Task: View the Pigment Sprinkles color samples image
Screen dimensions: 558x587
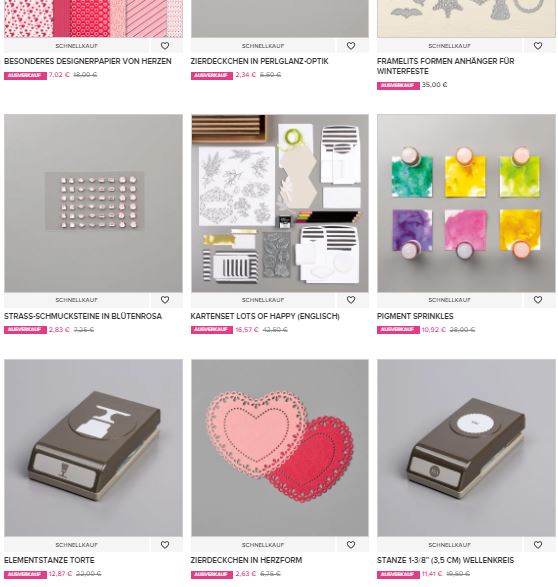Action: point(466,203)
